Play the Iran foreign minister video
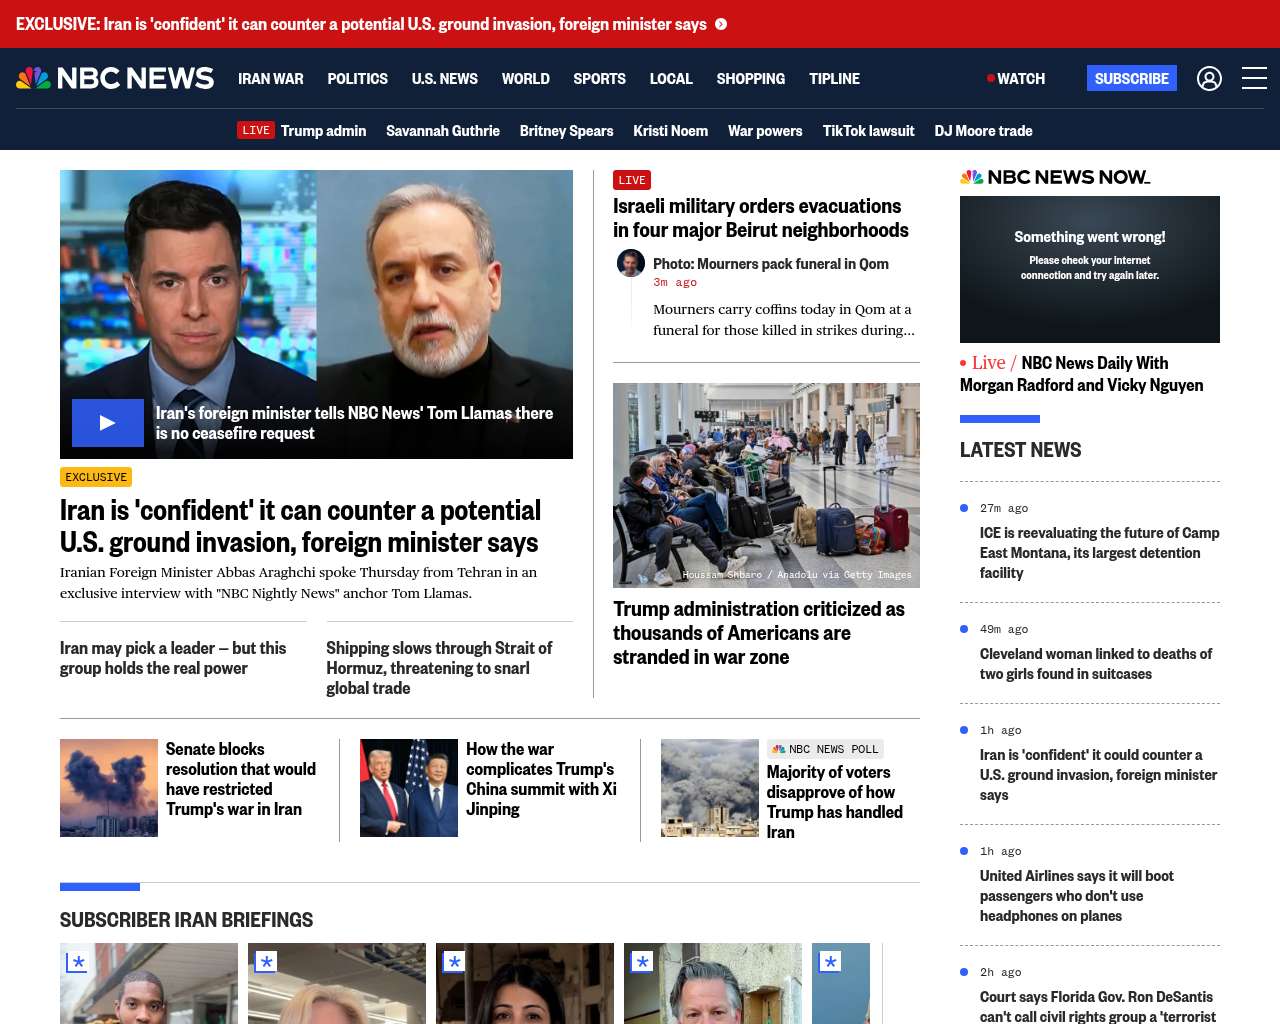This screenshot has height=1024, width=1280. tap(108, 423)
